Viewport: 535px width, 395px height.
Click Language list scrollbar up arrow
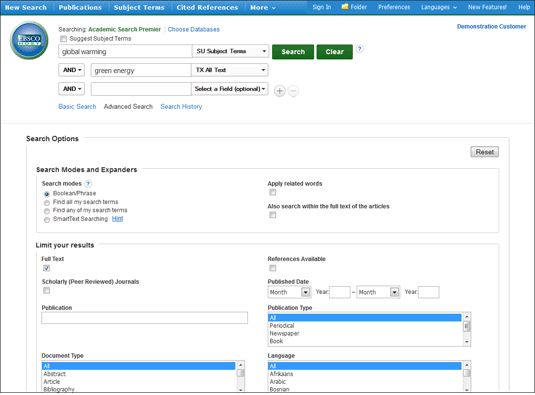click(x=466, y=365)
